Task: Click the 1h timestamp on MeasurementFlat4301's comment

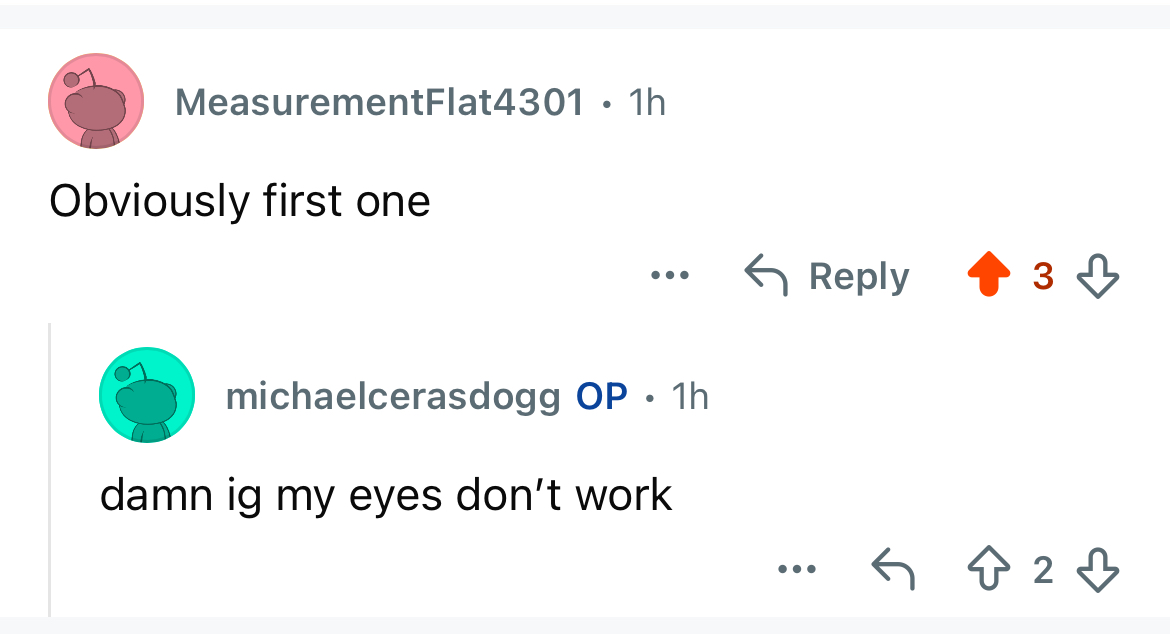Action: (646, 102)
